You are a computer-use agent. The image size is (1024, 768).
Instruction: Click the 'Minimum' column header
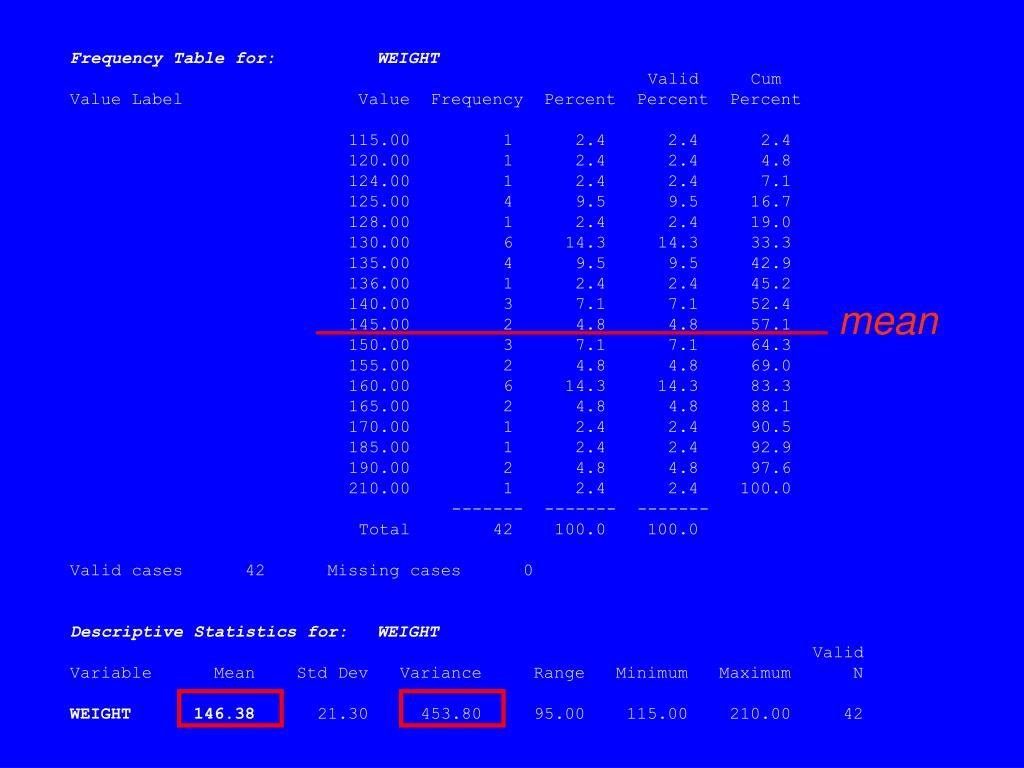tap(652, 673)
